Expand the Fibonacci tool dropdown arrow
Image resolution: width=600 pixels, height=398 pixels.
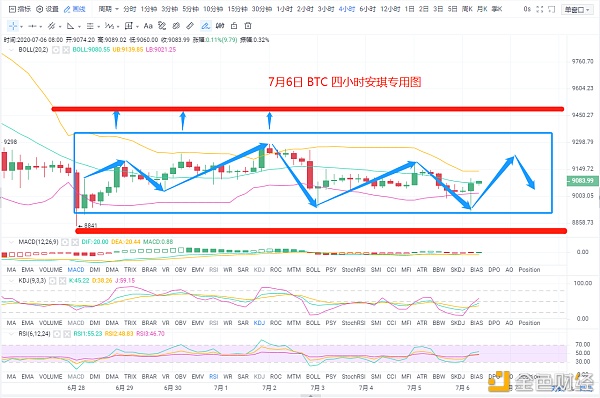[98, 27]
